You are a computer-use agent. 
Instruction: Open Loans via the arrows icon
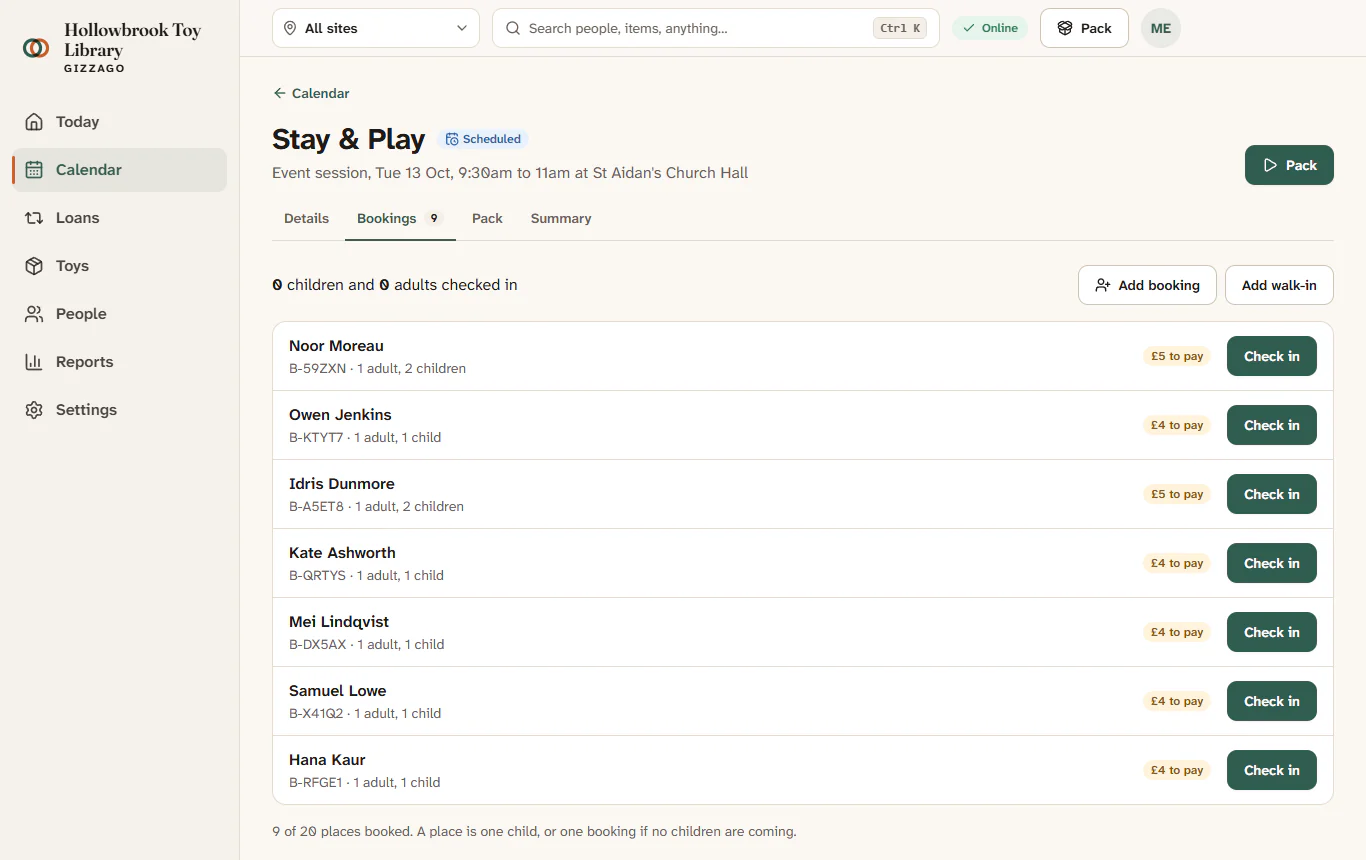34,218
